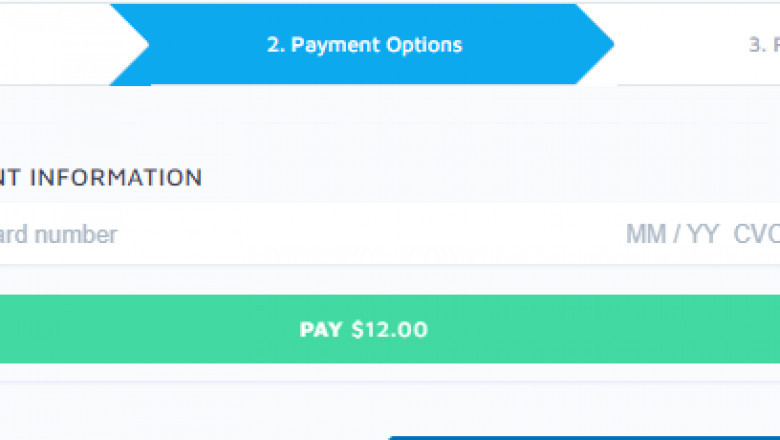Click the "$12.00" amount on the pay button
The height and width of the screenshot is (440, 780).
[389, 329]
